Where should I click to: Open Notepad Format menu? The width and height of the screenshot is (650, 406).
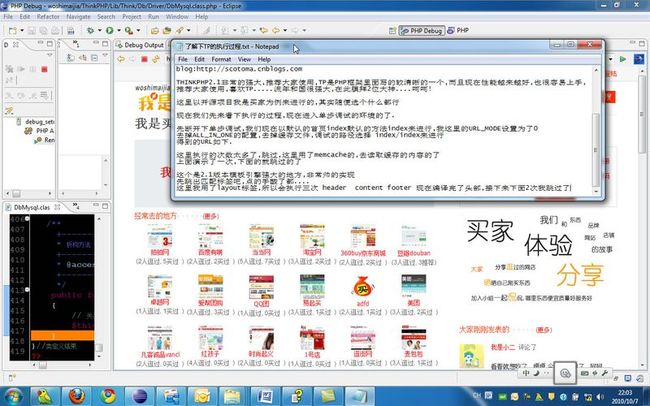pos(221,59)
